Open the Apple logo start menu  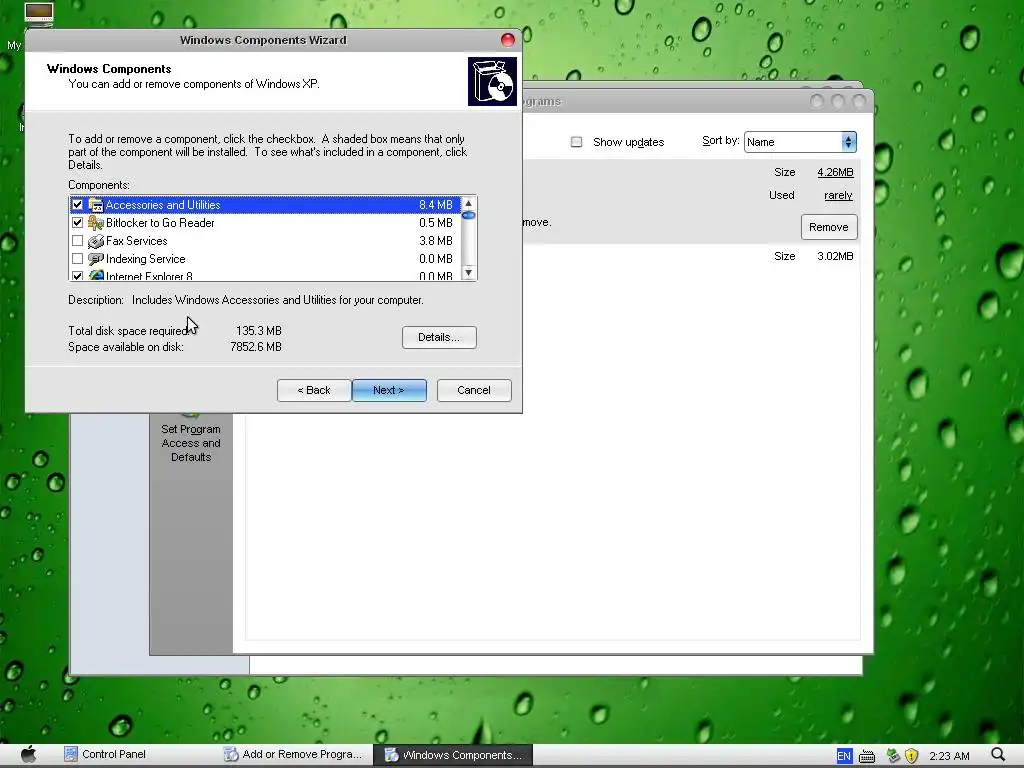(x=29, y=754)
